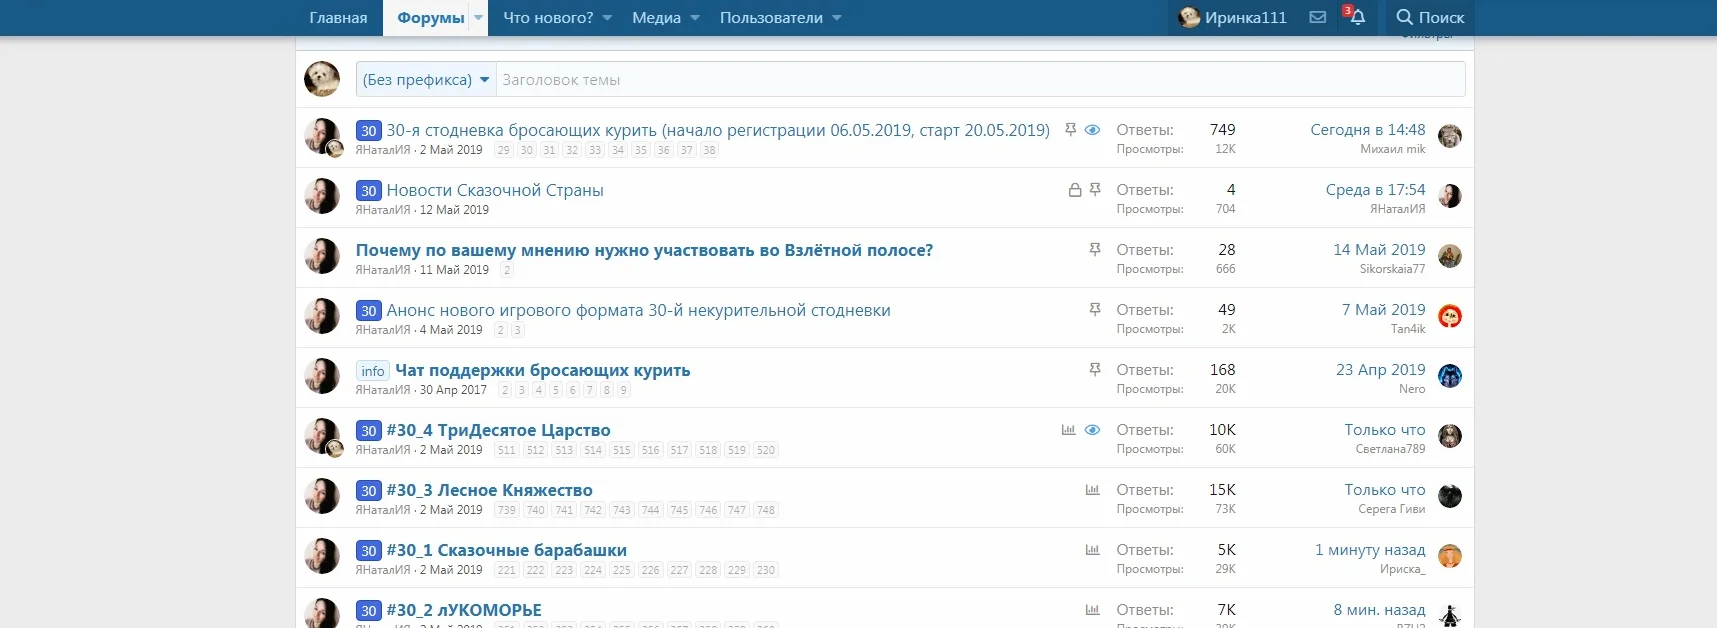Open thread Почему по вашему мнению нужно участвовать
This screenshot has width=1717, height=628.
pyautogui.click(x=644, y=250)
